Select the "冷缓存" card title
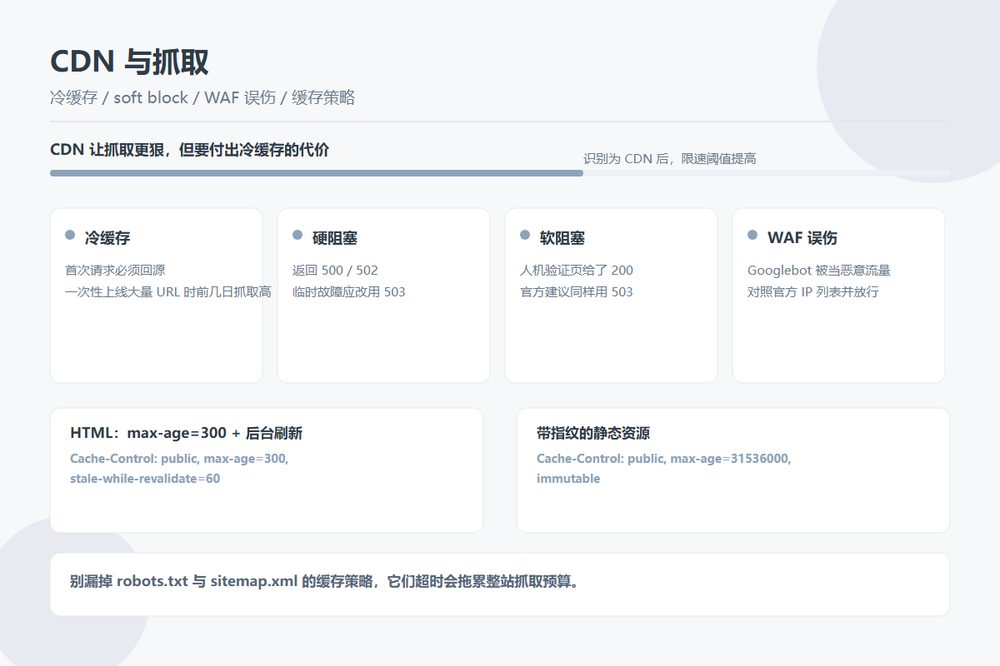Screen dimensions: 1000x666 [107, 238]
